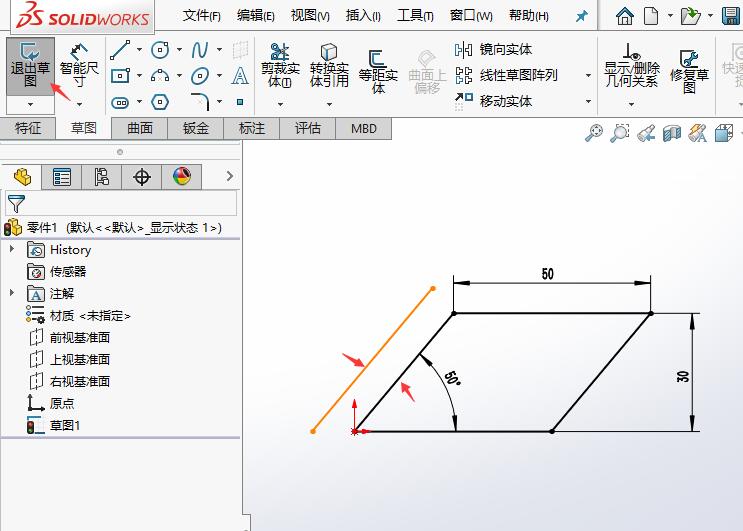Click the Offset Entities (等距实体) tool

[x=378, y=72]
